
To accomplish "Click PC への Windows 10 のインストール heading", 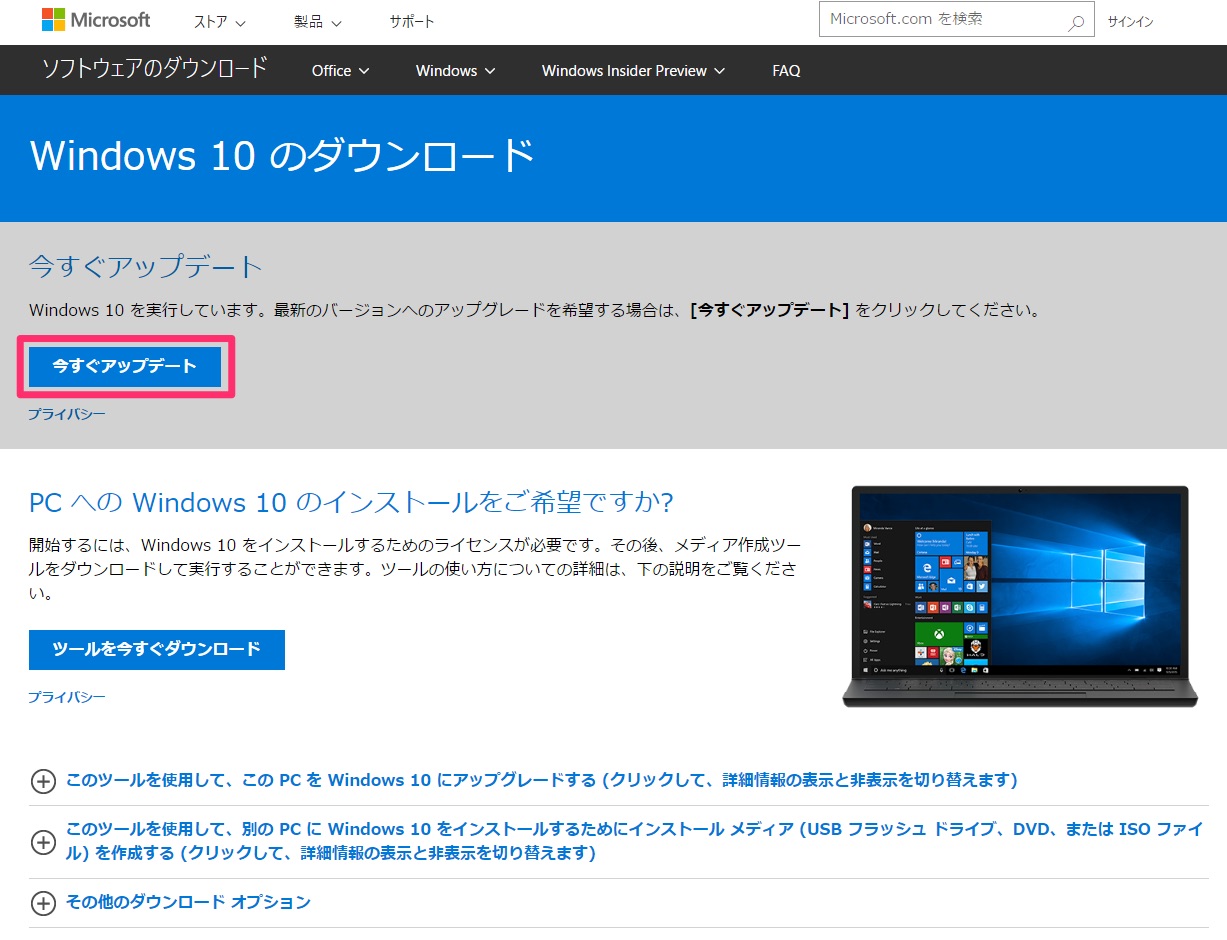I will [x=352, y=502].
